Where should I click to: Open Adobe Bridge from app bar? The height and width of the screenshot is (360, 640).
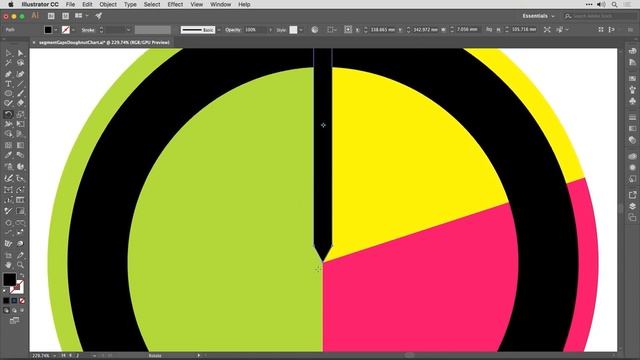(51, 16)
